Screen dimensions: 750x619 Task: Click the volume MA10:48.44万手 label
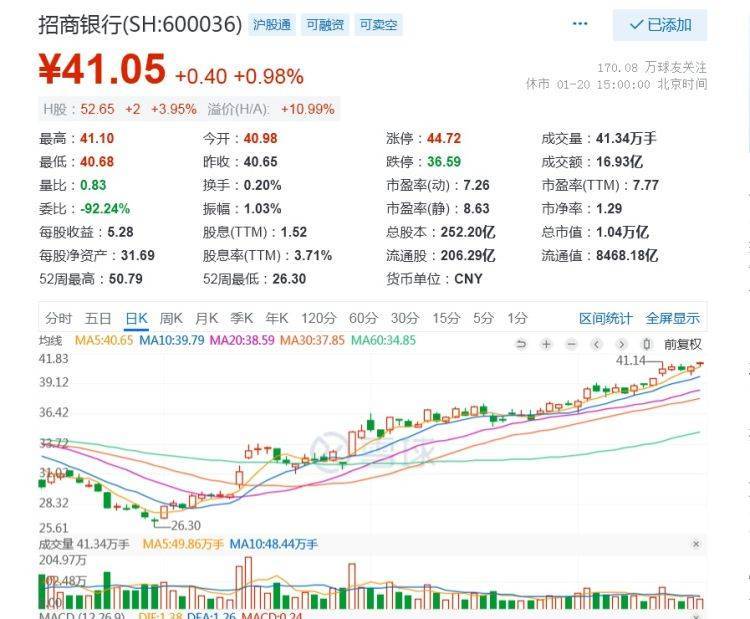point(274,544)
